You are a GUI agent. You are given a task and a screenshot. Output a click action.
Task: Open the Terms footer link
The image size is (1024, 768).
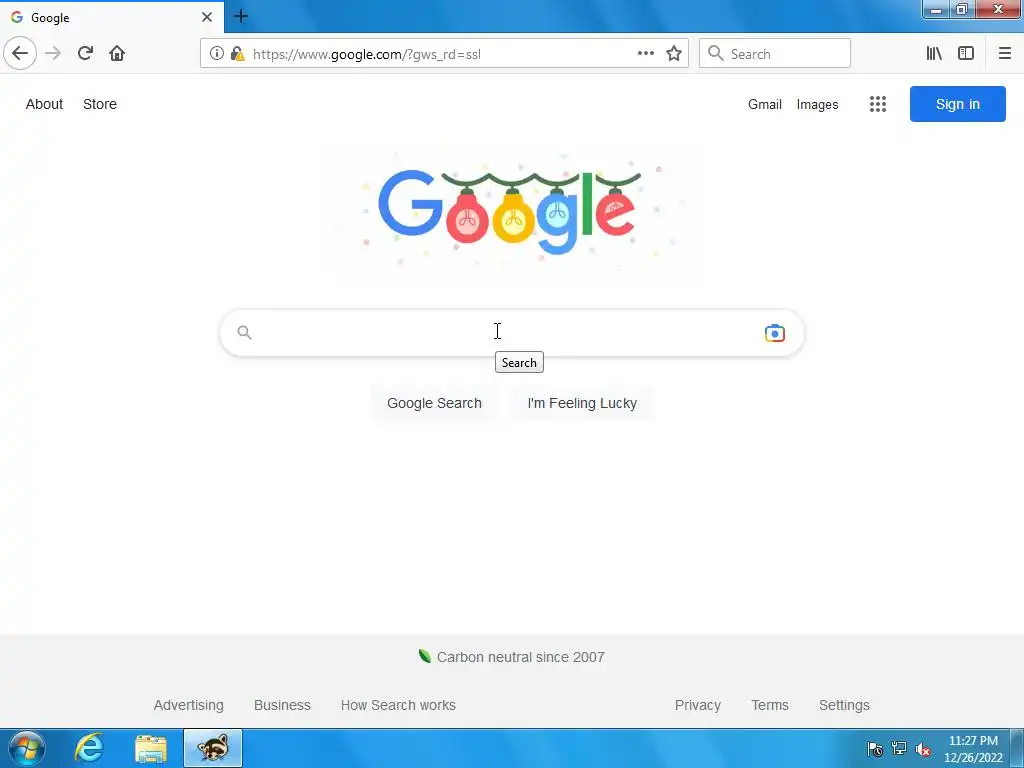770,705
